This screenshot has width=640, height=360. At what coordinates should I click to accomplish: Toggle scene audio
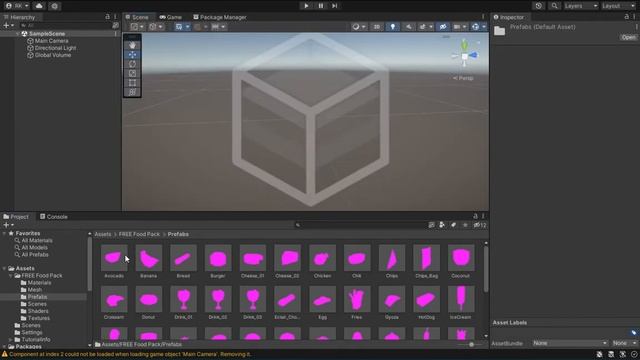tap(408, 27)
